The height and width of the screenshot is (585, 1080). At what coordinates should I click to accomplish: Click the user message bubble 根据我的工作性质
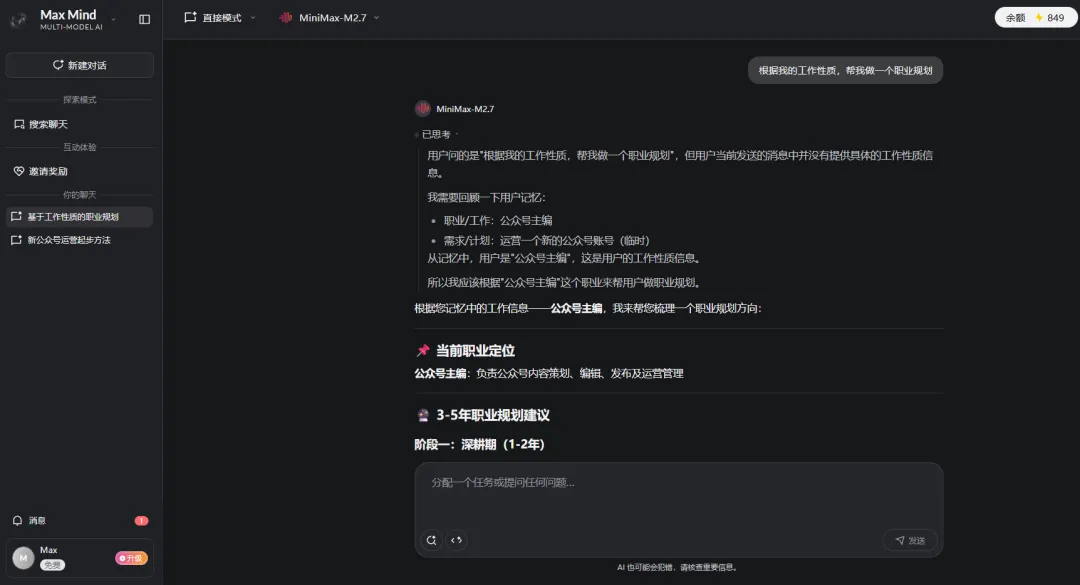point(845,70)
